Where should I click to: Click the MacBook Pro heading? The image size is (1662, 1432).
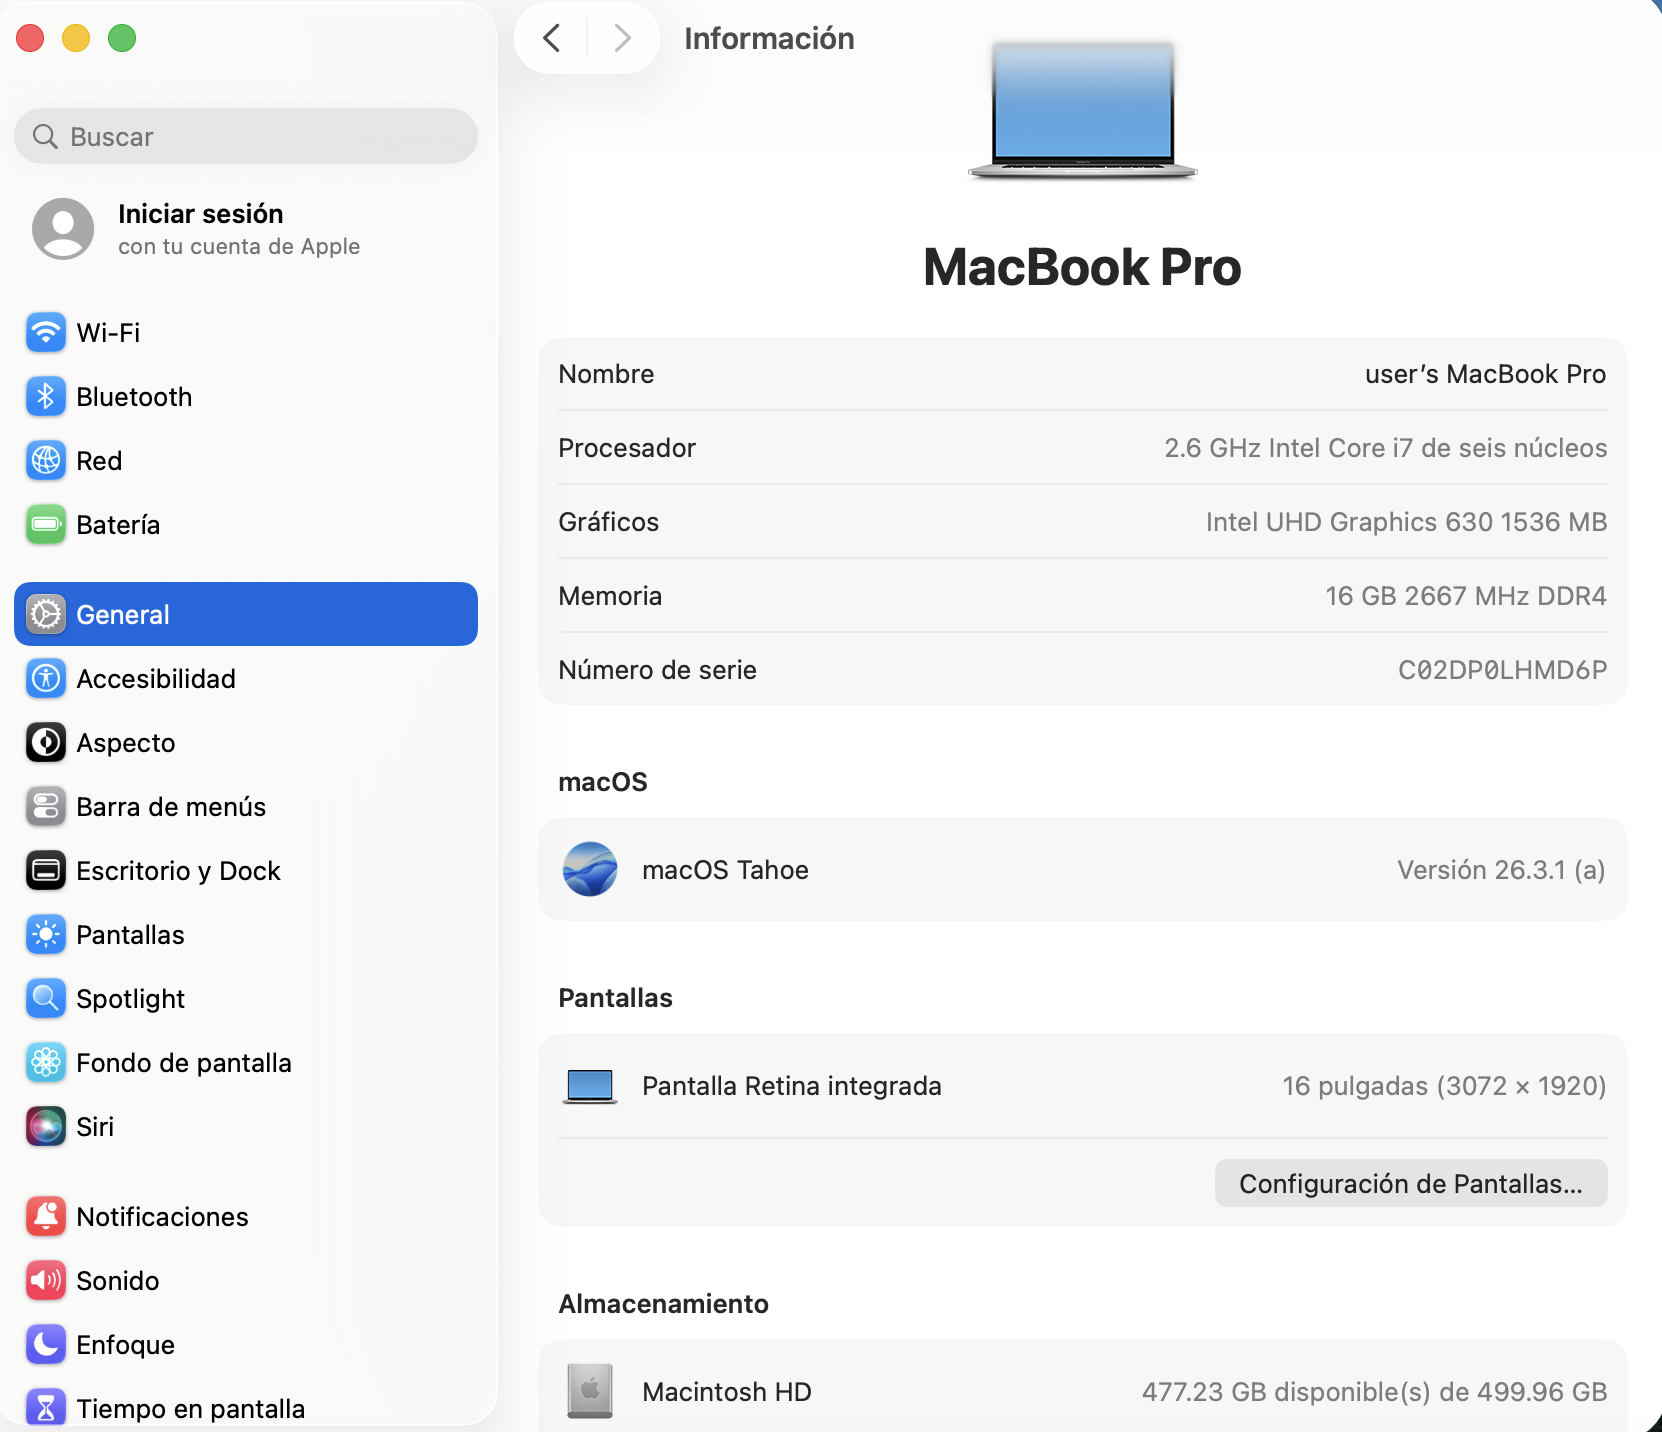[1082, 267]
